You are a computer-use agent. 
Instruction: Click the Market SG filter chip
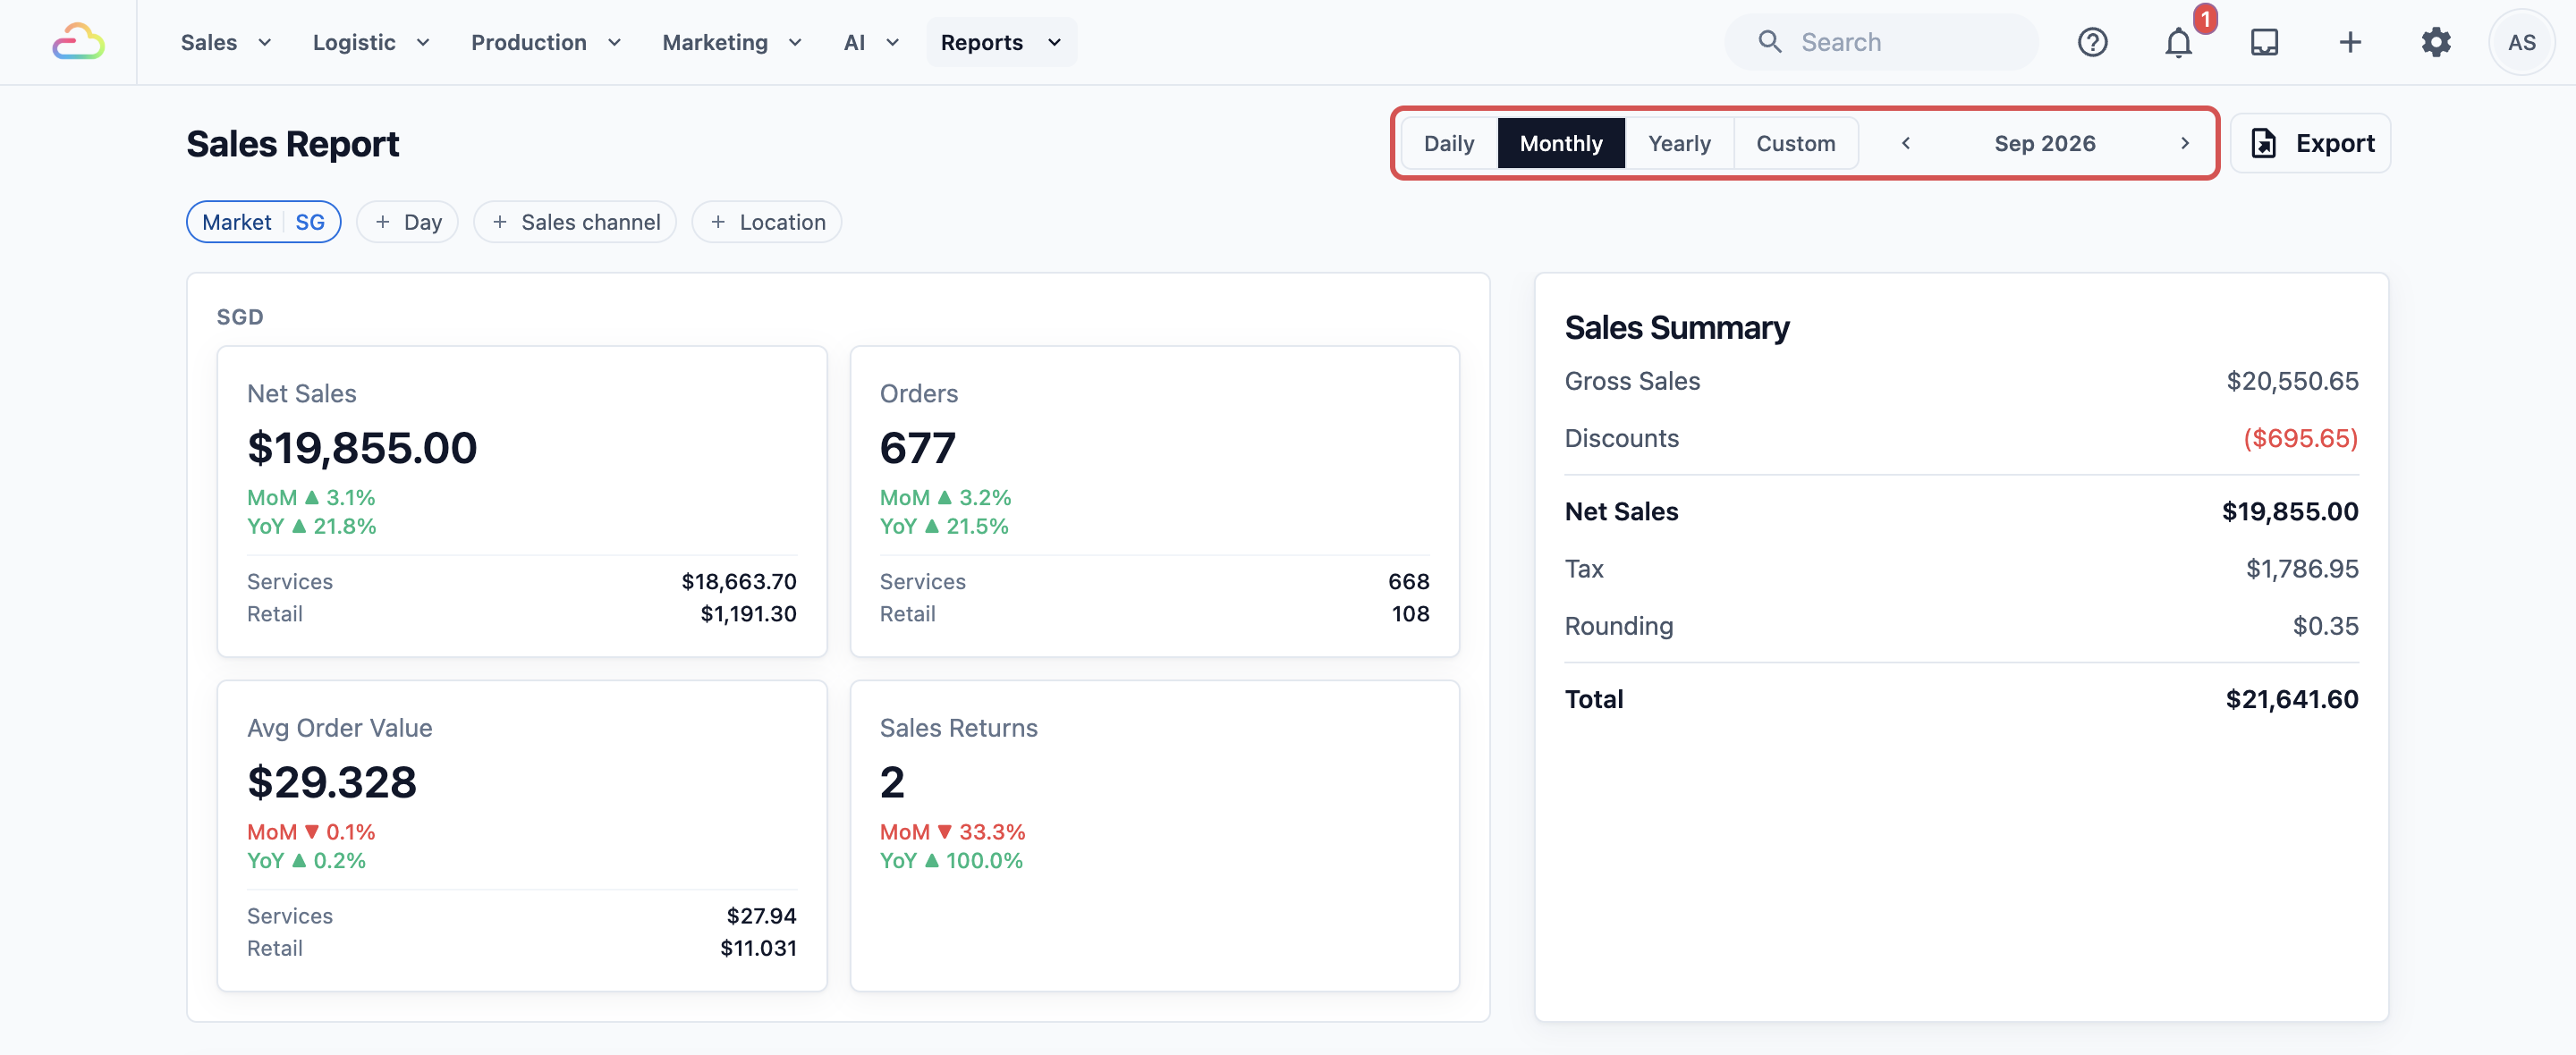(x=264, y=222)
